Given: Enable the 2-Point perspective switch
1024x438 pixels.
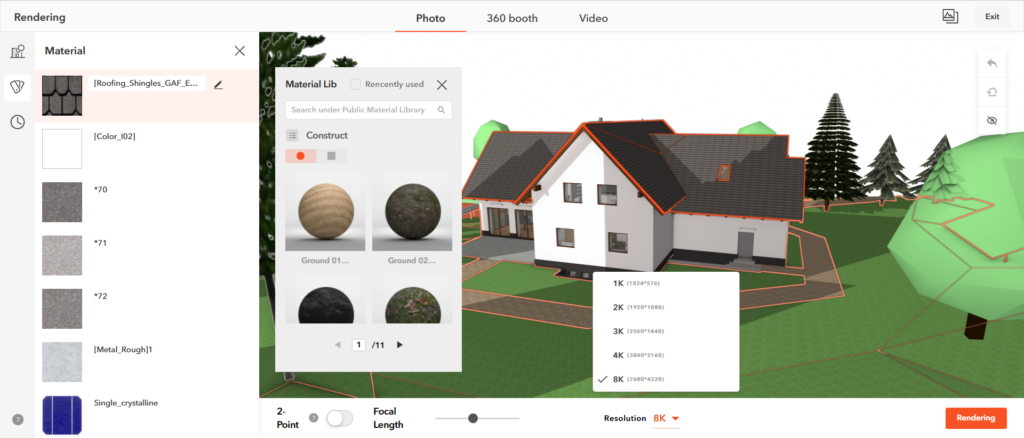Looking at the screenshot, I should [x=340, y=418].
